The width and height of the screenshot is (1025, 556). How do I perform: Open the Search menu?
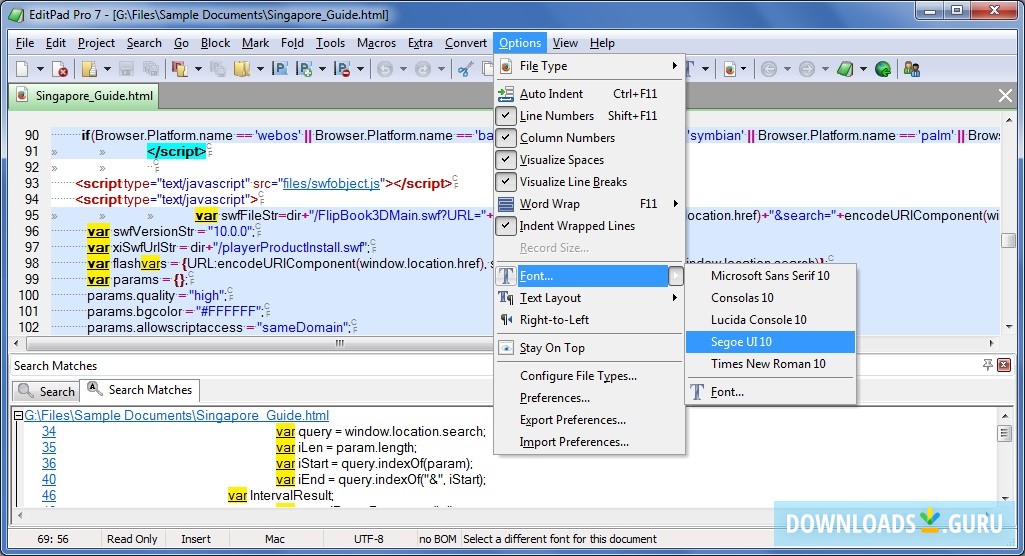tap(144, 43)
